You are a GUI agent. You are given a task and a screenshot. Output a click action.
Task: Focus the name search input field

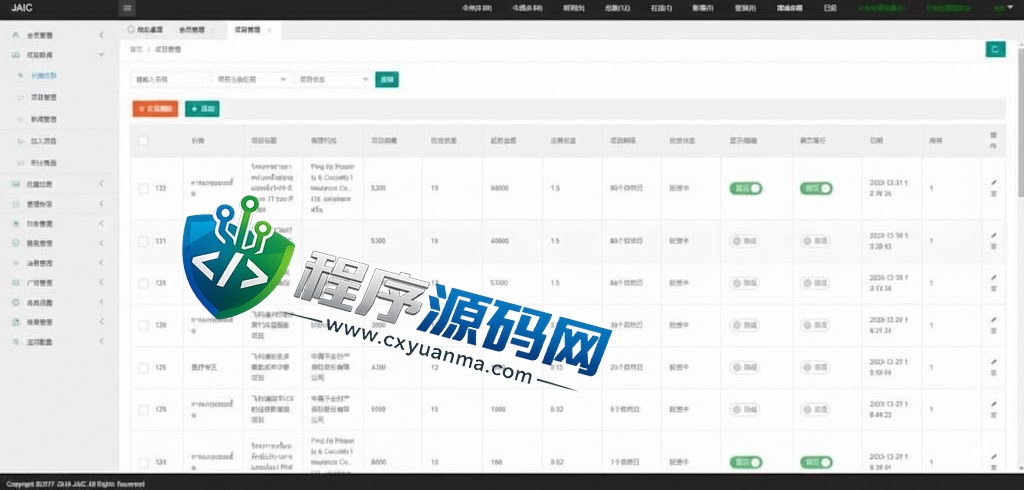coord(170,79)
